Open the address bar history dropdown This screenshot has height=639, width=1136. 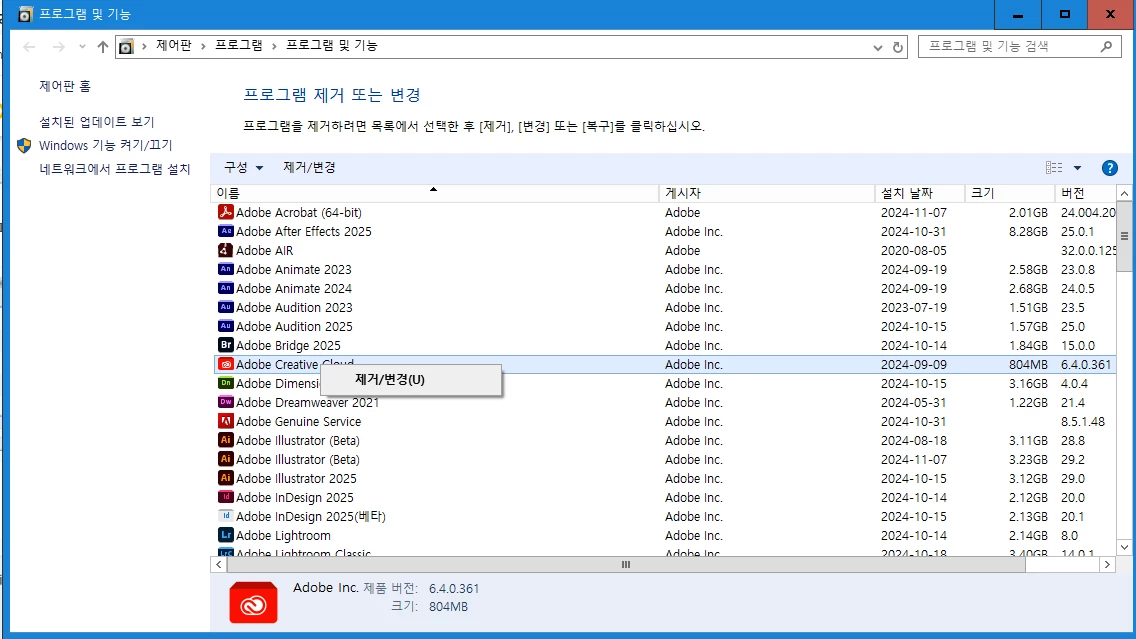(x=877, y=47)
